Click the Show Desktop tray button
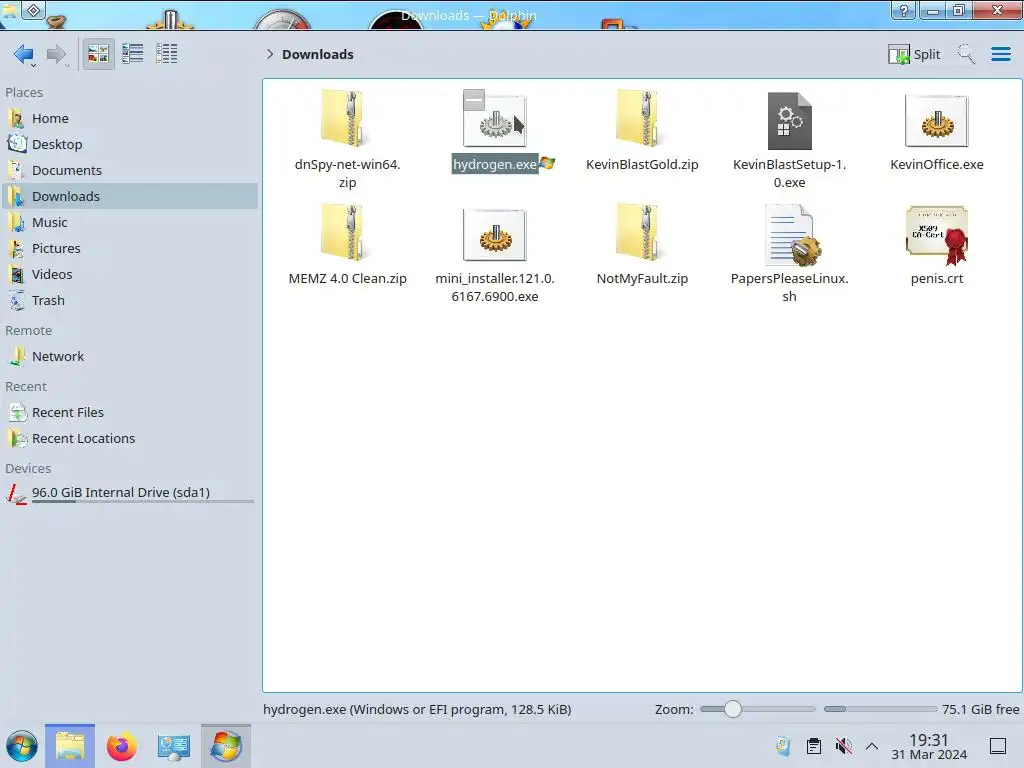Screen dimensions: 1024x768 998,746
